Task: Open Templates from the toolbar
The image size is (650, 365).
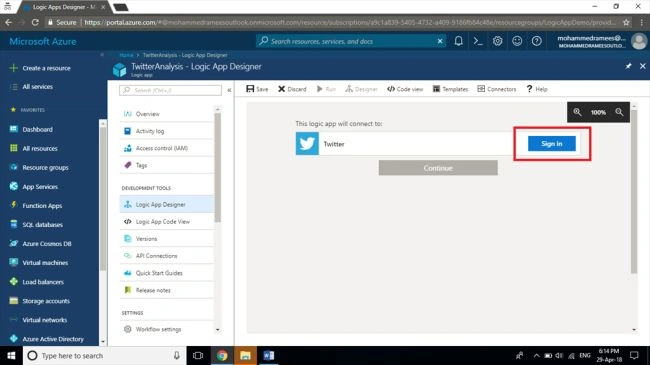Action: [450, 89]
